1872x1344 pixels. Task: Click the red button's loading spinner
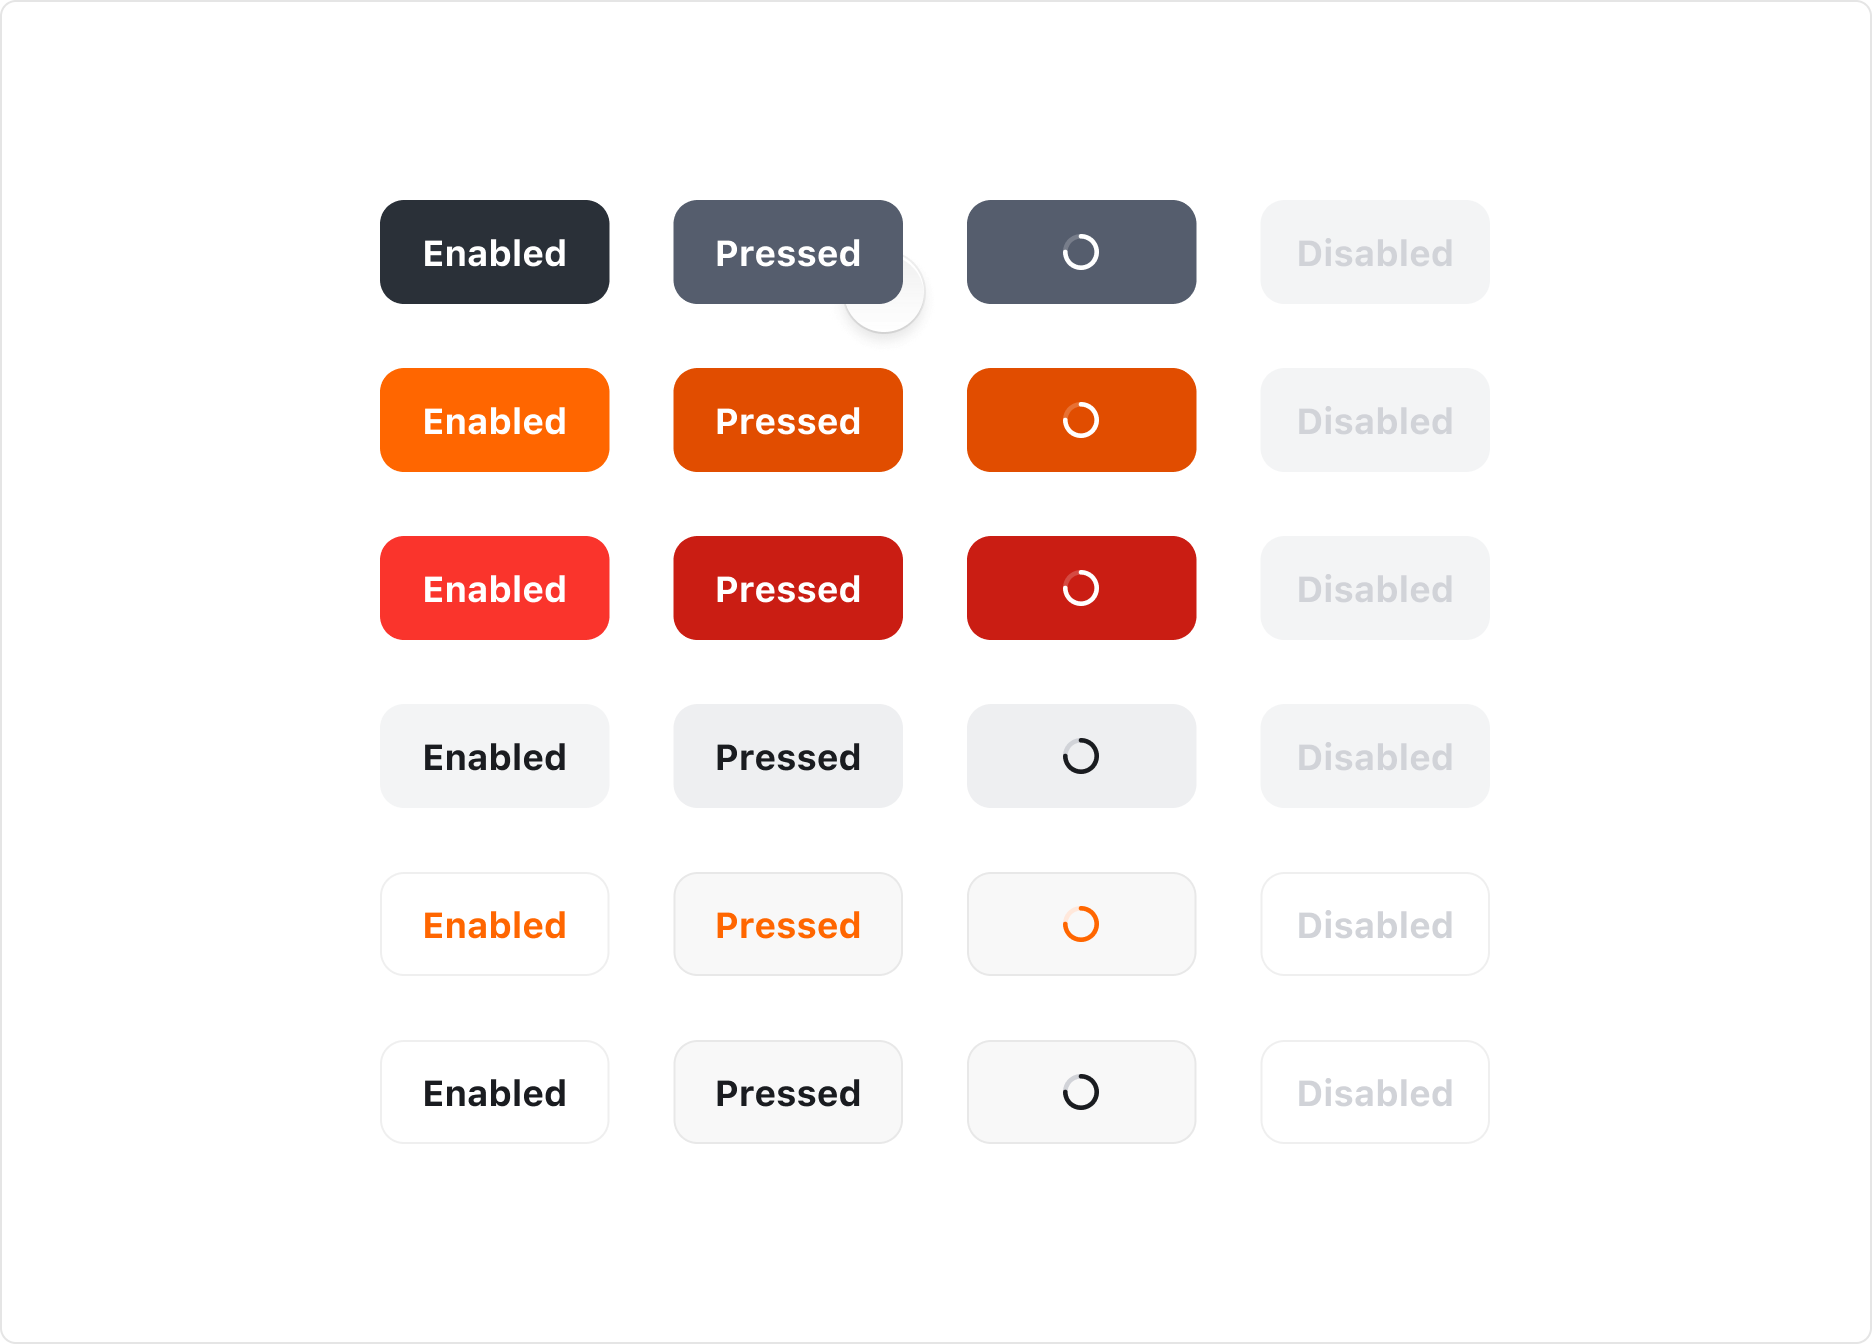[1081, 588]
